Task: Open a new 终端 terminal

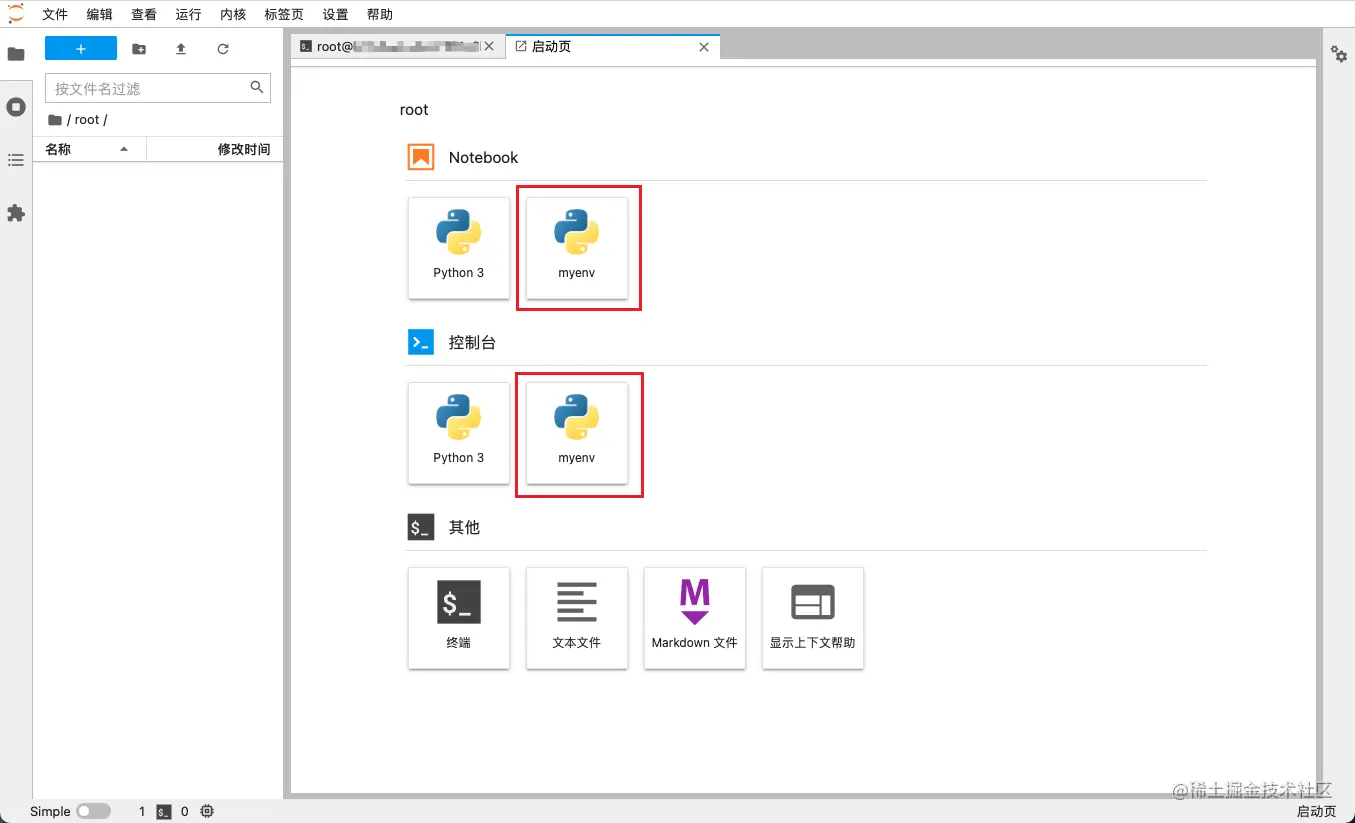Action: pyautogui.click(x=459, y=617)
